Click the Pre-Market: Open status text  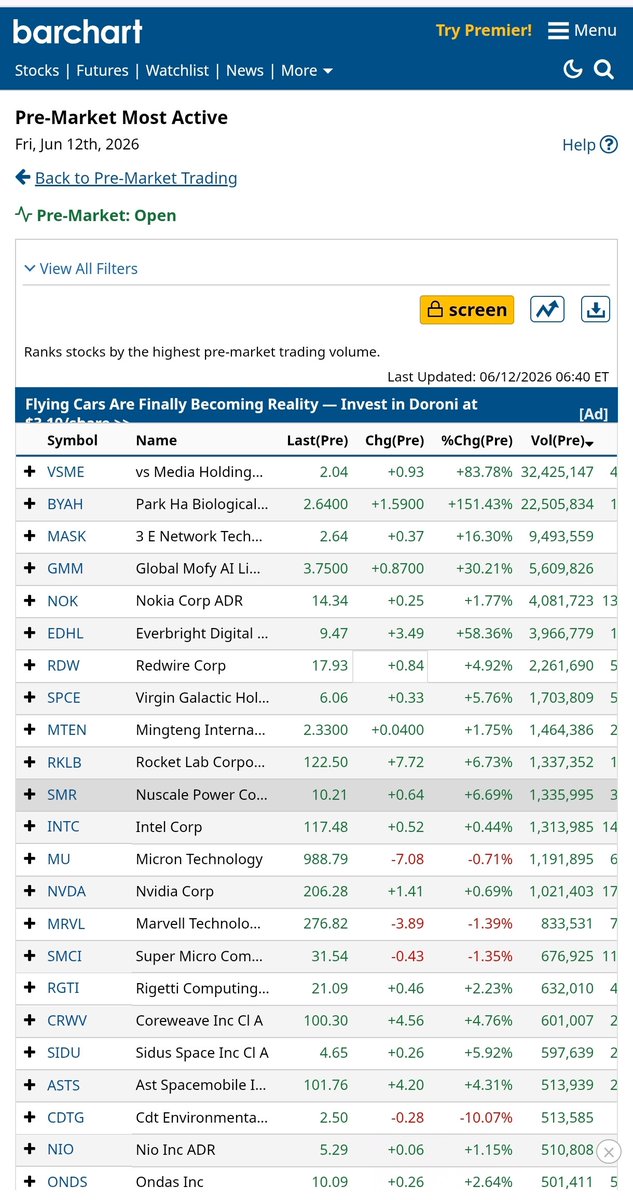[106, 215]
